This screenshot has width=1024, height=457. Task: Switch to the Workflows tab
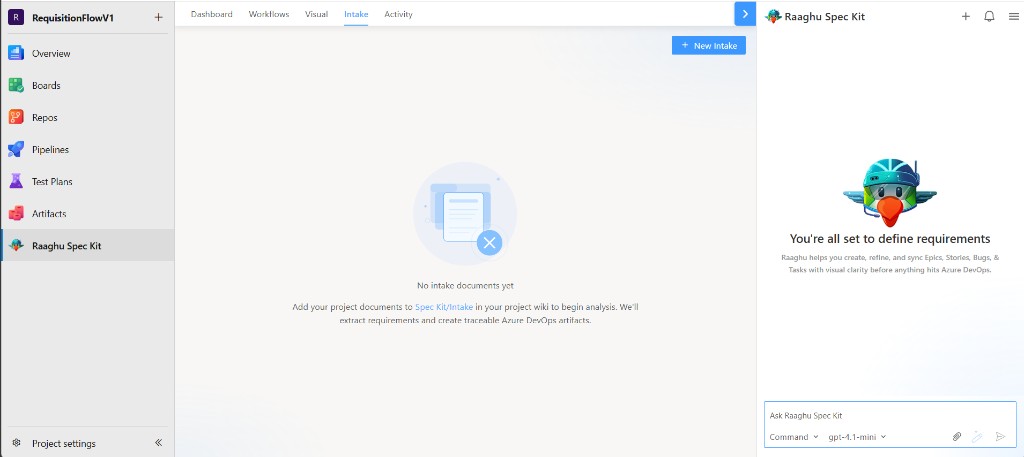pos(269,14)
